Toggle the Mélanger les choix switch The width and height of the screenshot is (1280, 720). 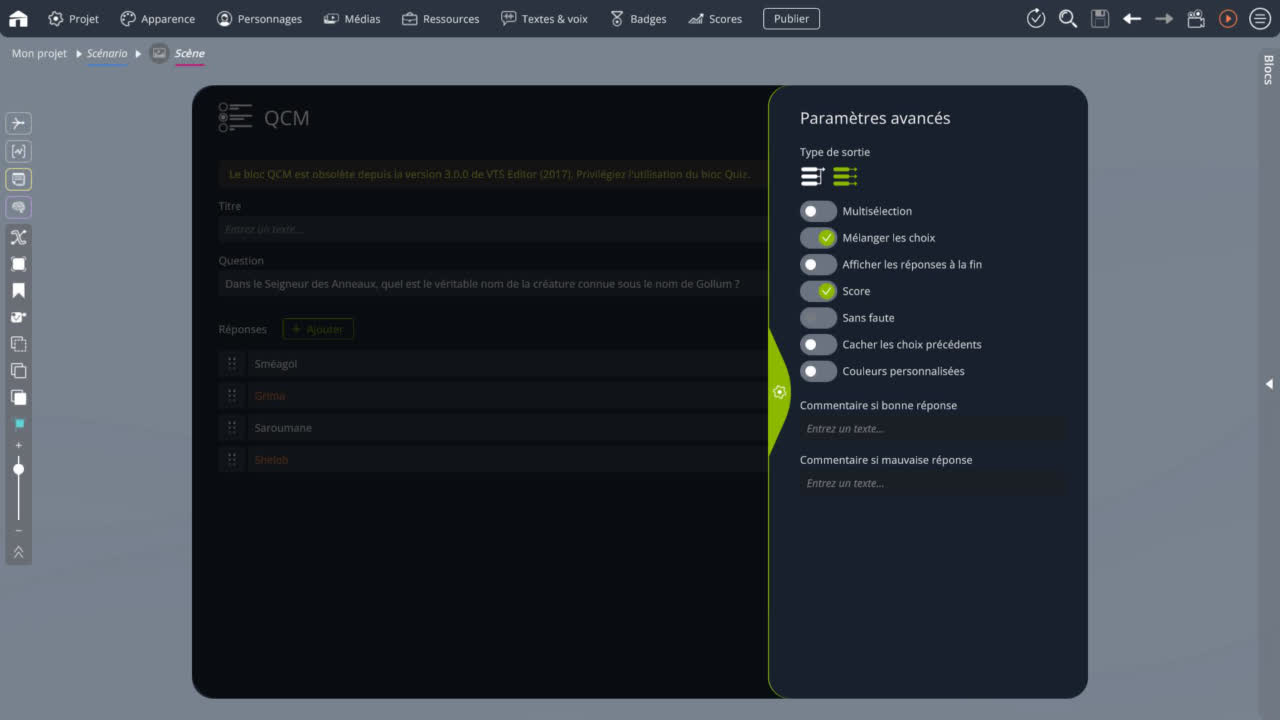click(818, 238)
